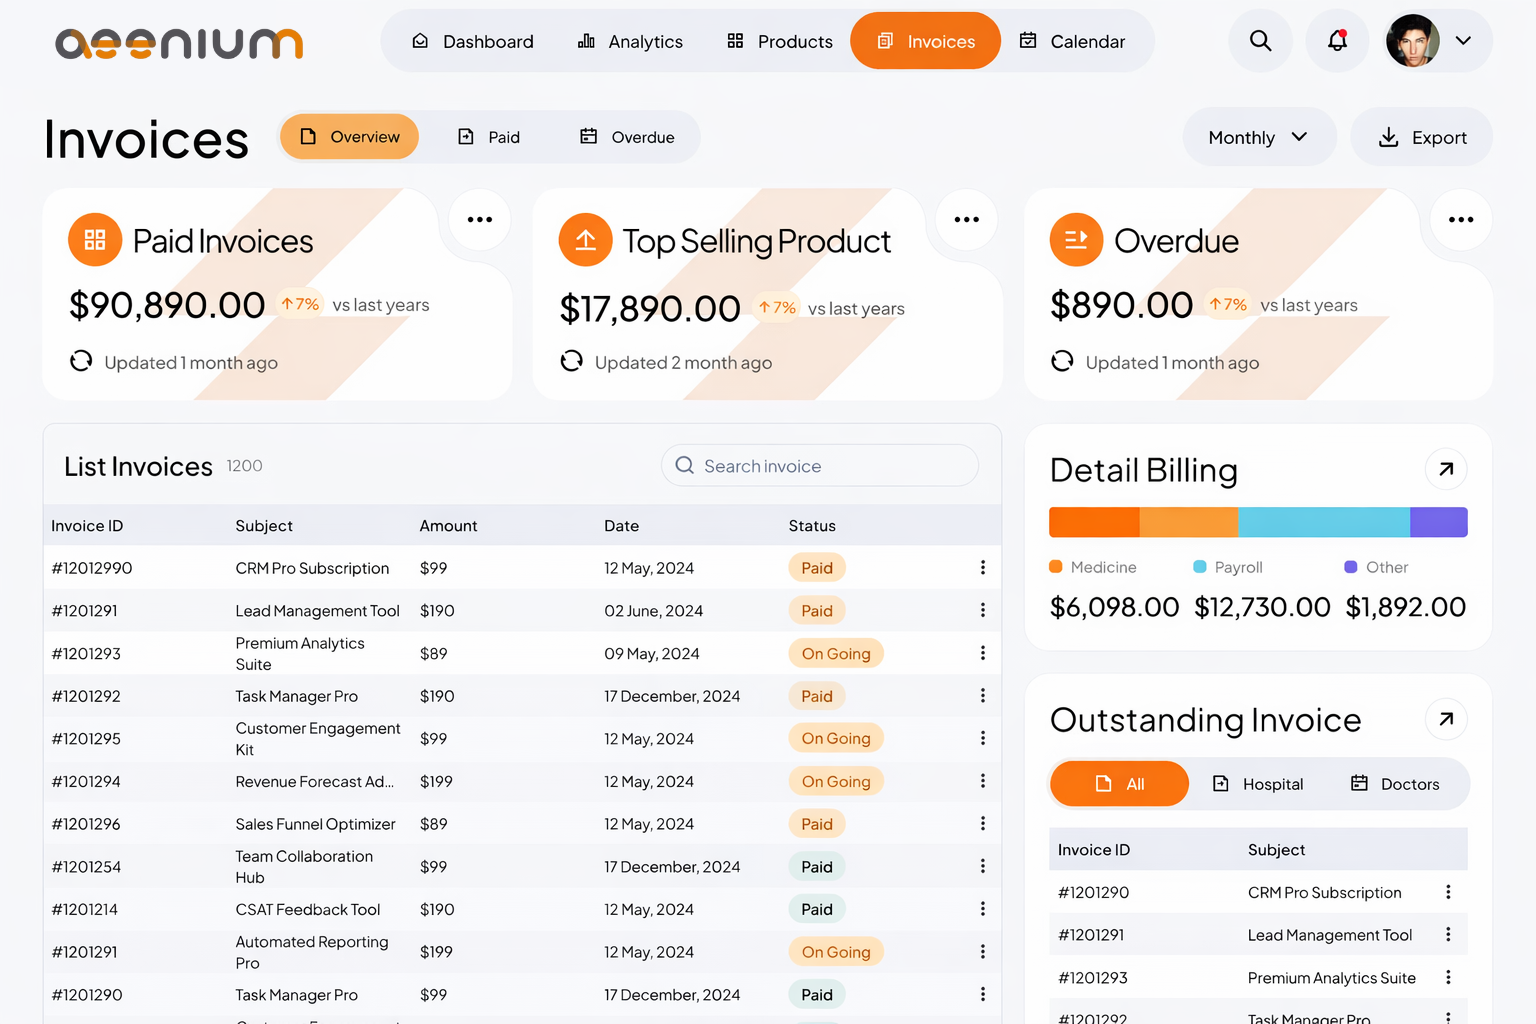
Task: Switch to the Overdue invoices tab
Action: tap(627, 137)
